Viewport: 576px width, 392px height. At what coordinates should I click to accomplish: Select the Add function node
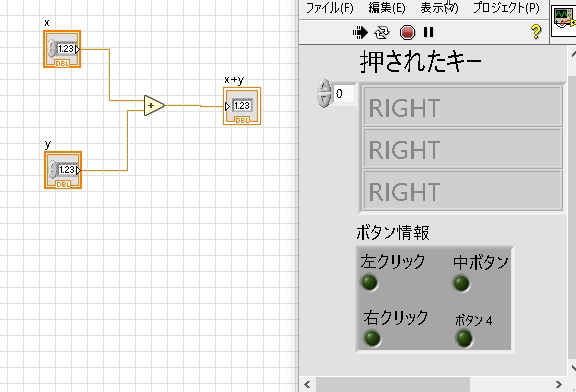click(154, 106)
